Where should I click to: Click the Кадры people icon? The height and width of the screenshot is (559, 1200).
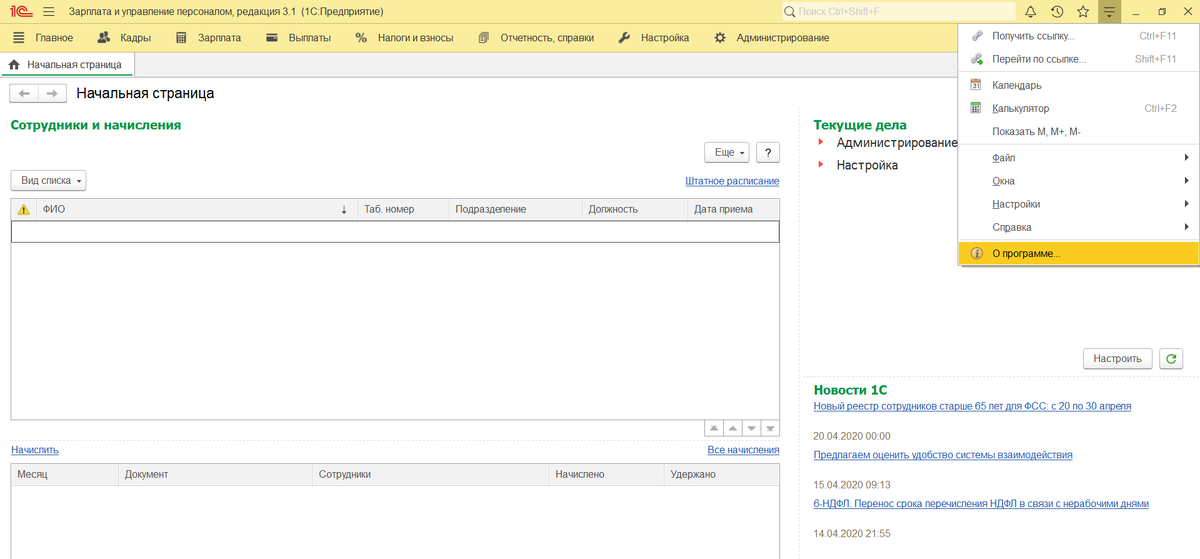click(105, 38)
